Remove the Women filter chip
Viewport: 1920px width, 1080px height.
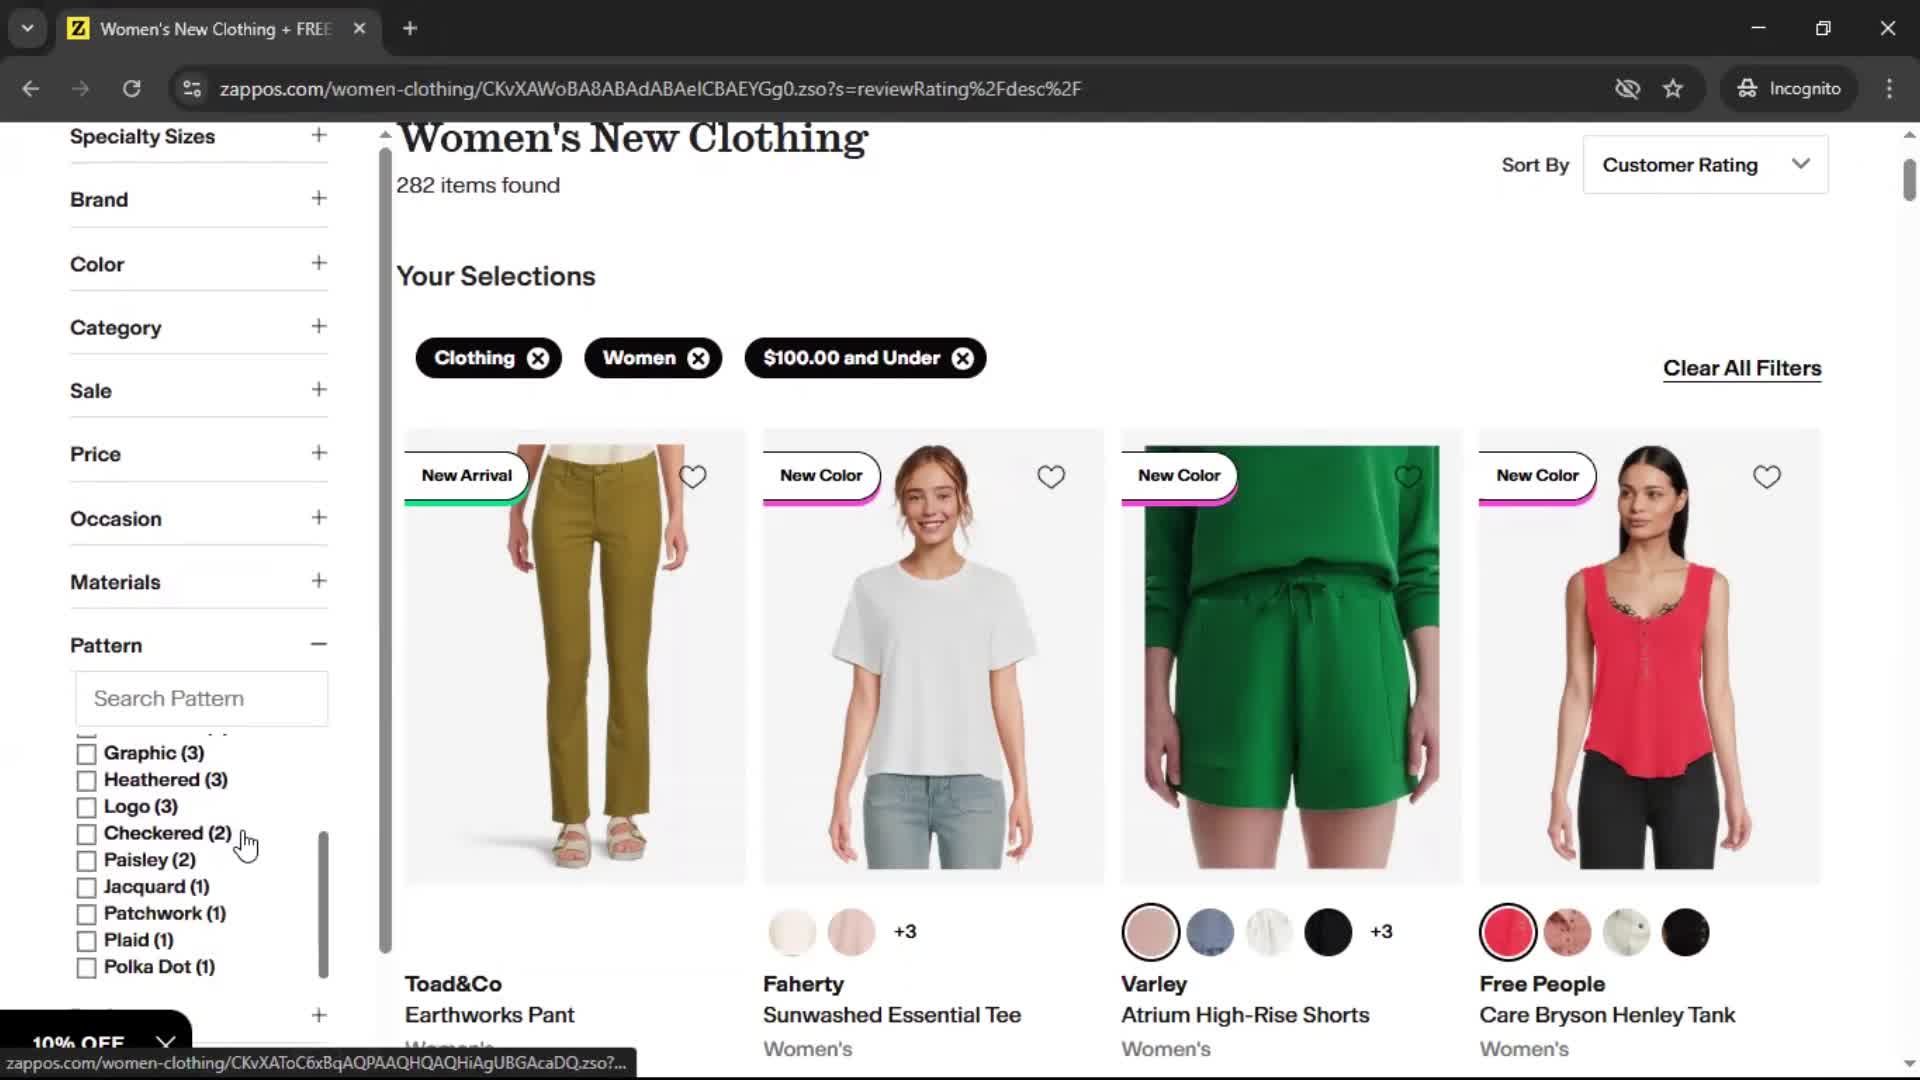point(698,358)
